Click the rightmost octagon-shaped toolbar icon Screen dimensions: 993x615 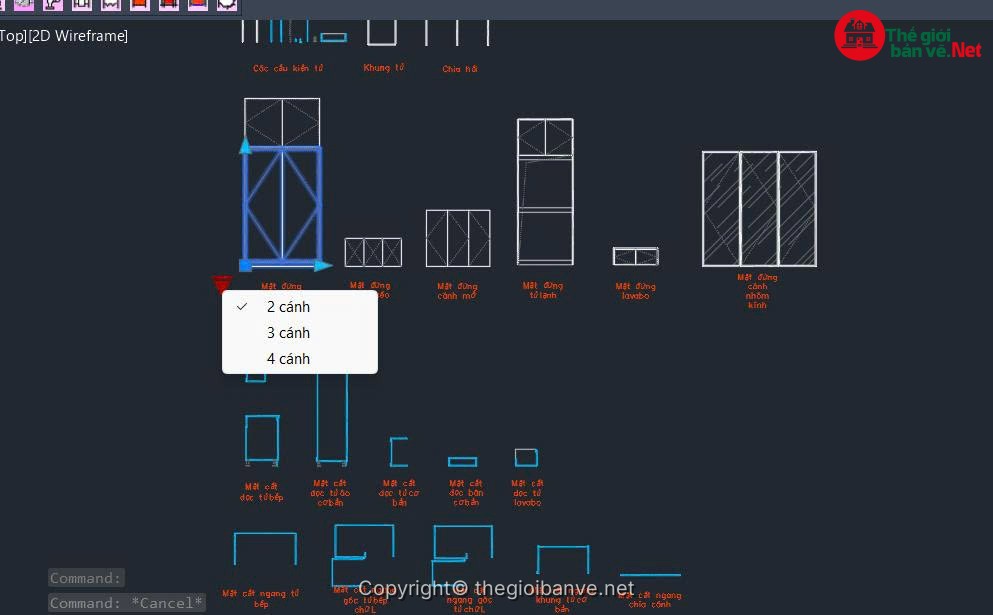[228, 5]
